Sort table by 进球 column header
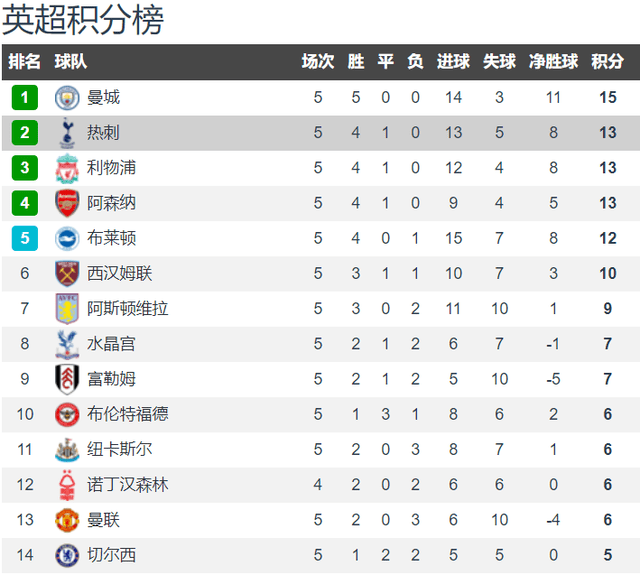Screen dimensions: 640x575 point(453,62)
